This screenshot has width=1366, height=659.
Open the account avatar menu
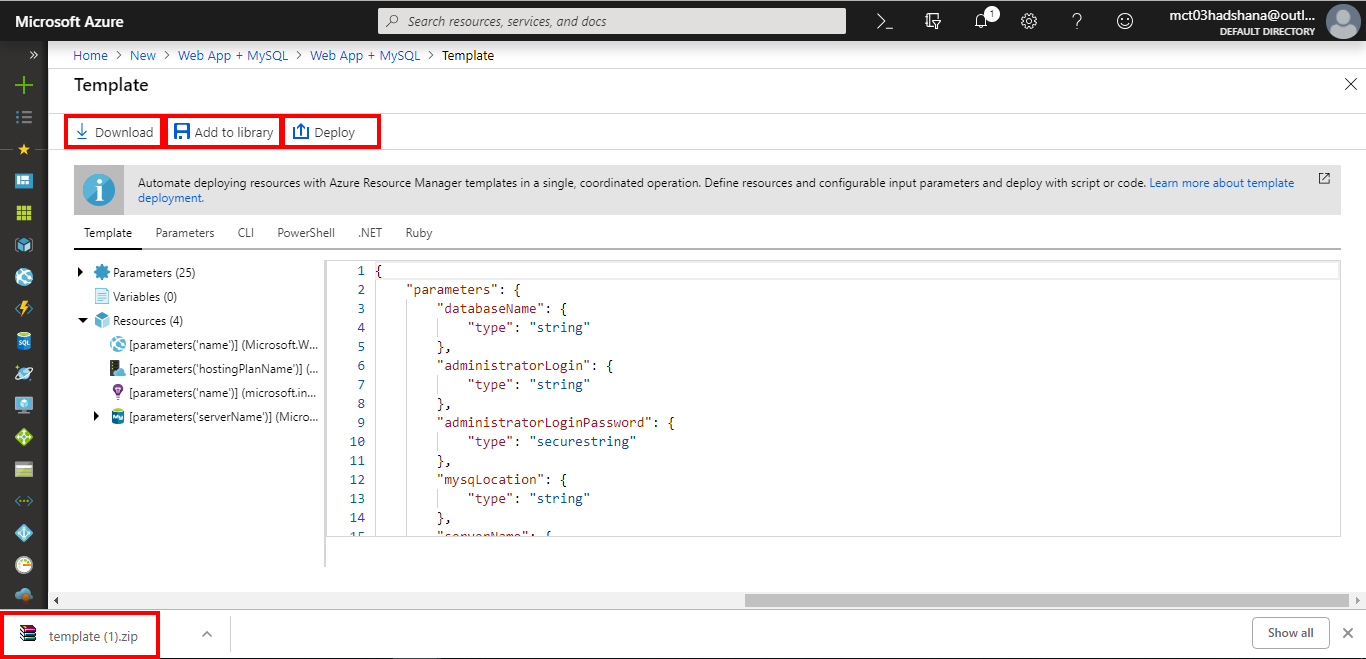pos(1342,21)
